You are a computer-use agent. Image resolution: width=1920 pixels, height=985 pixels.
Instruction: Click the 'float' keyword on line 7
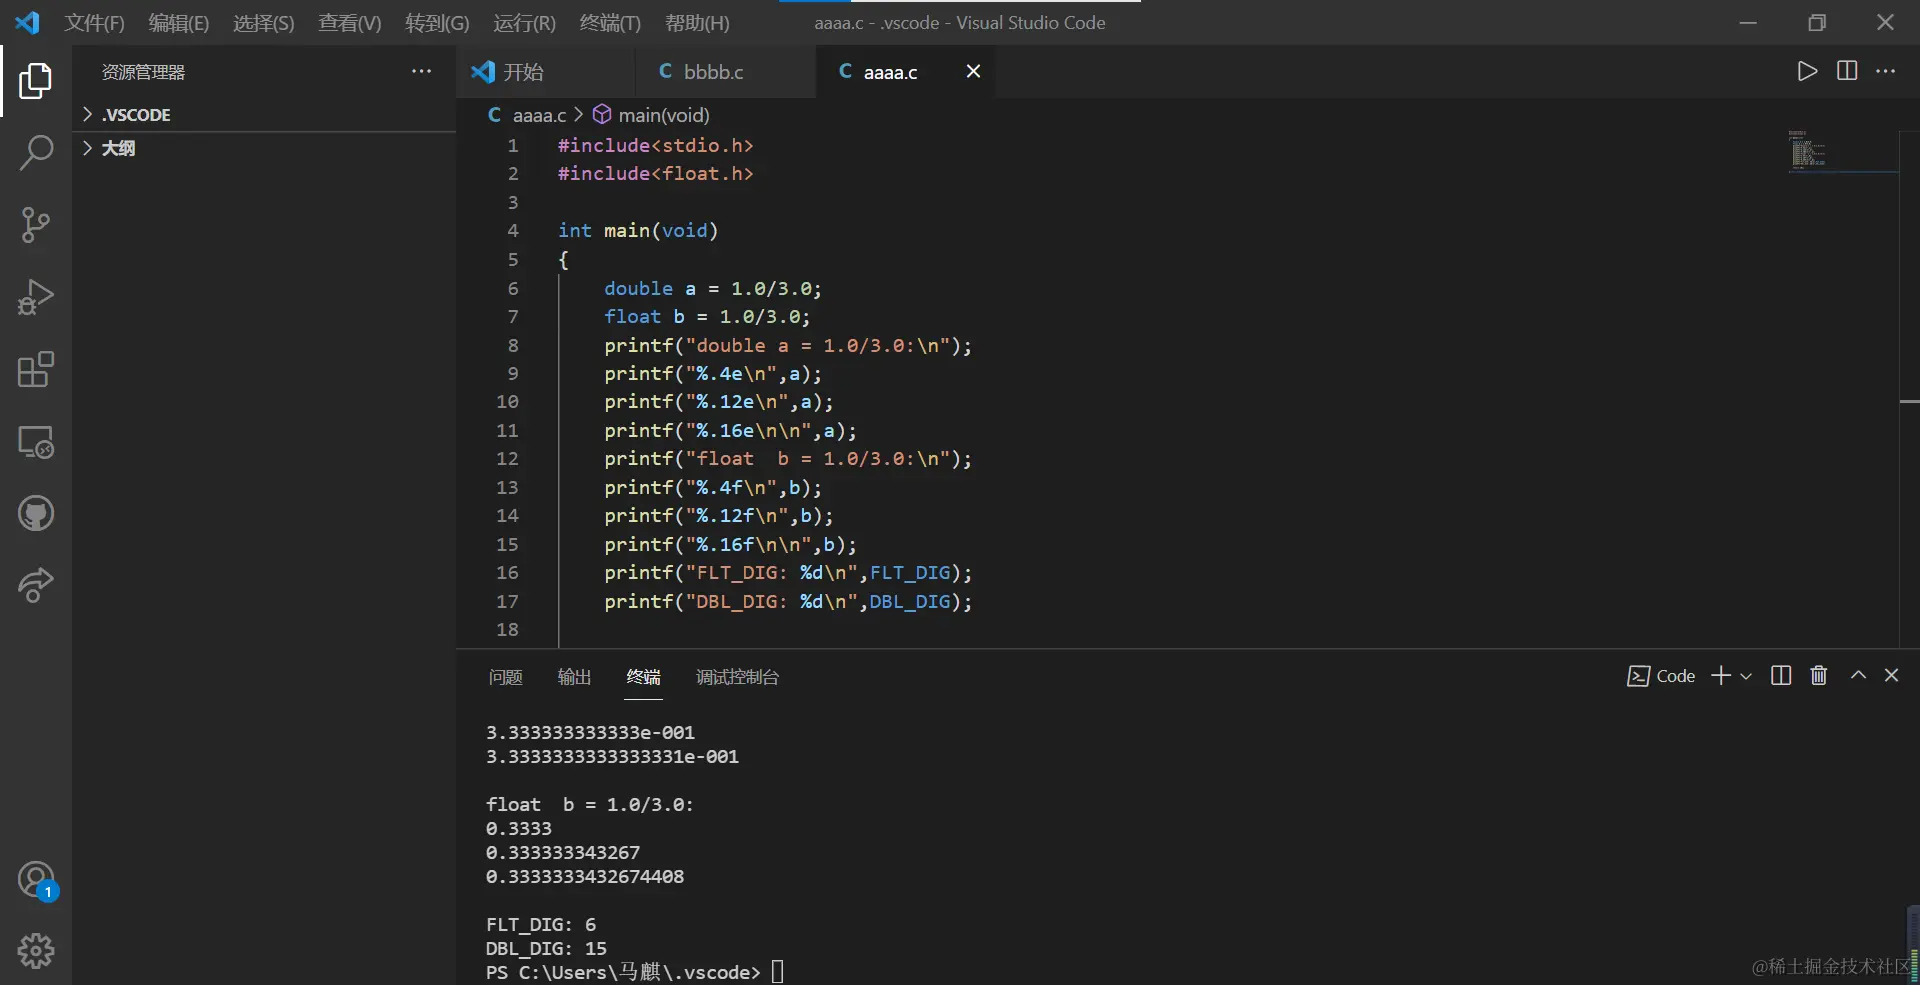pyautogui.click(x=632, y=317)
